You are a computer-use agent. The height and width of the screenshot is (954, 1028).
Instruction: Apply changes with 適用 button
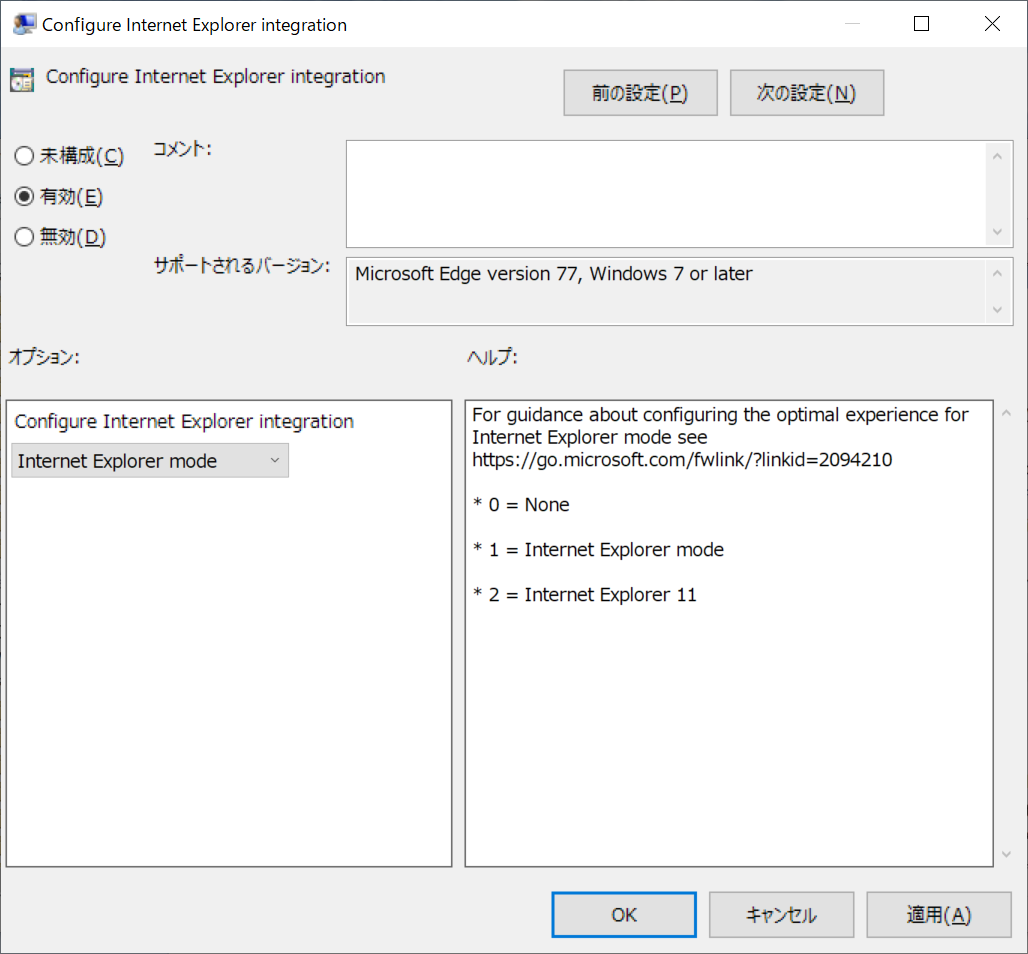click(938, 915)
